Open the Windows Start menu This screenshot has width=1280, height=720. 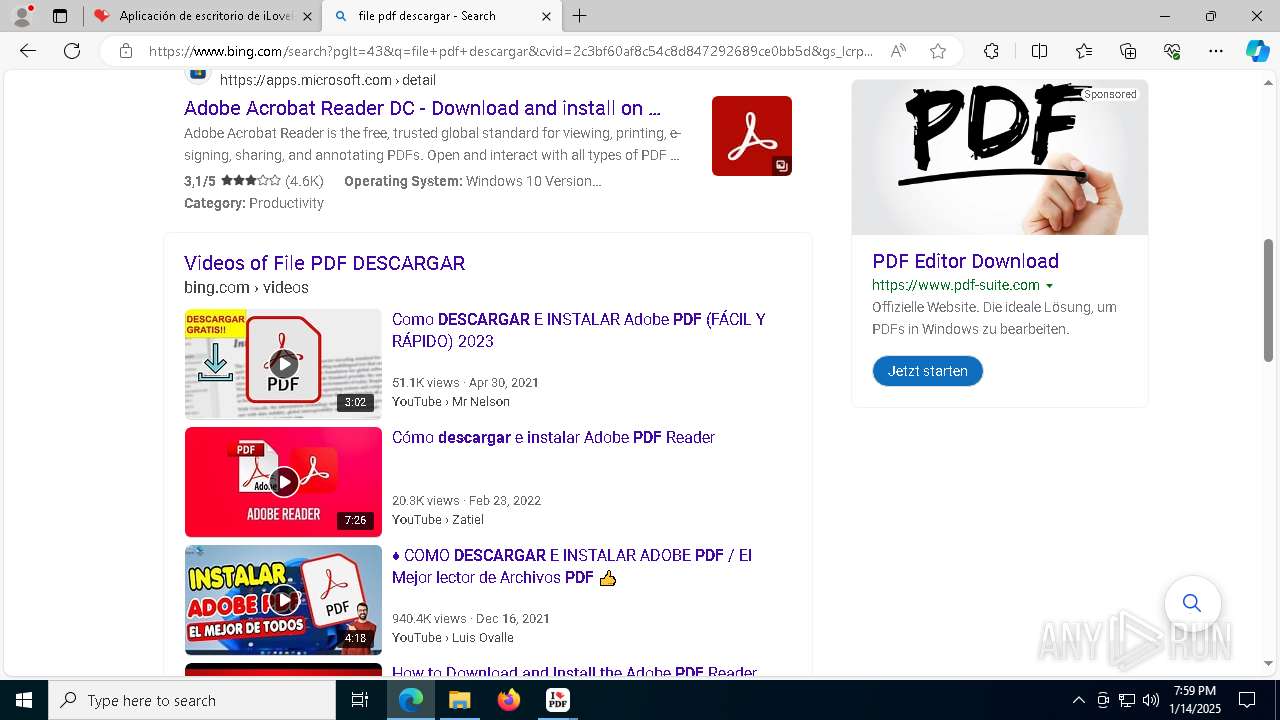[24, 700]
